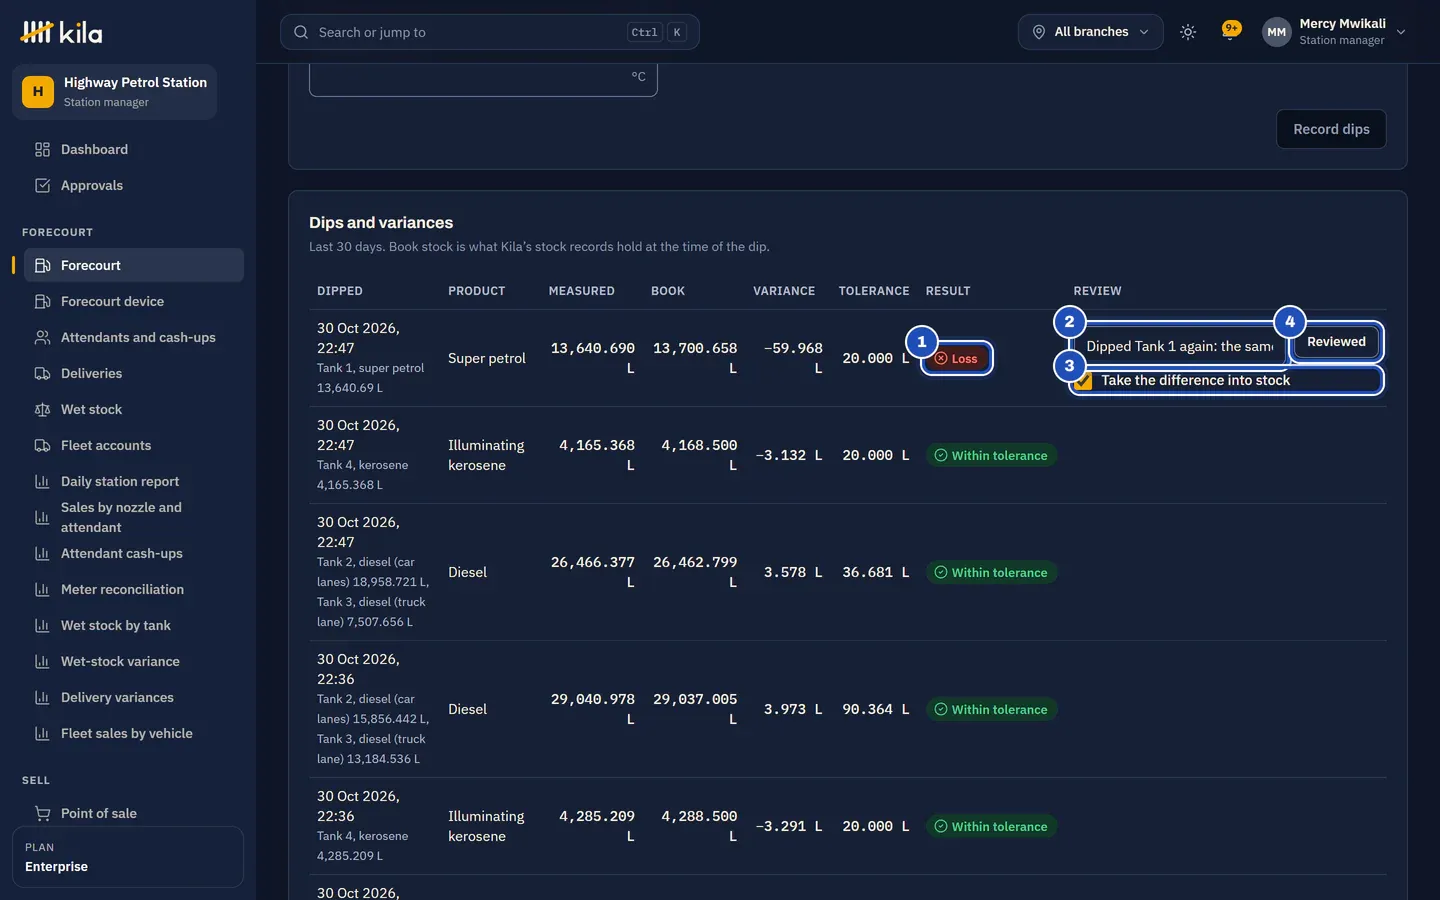Click the VARIANCE column header
The image size is (1440, 900).
[x=784, y=291]
